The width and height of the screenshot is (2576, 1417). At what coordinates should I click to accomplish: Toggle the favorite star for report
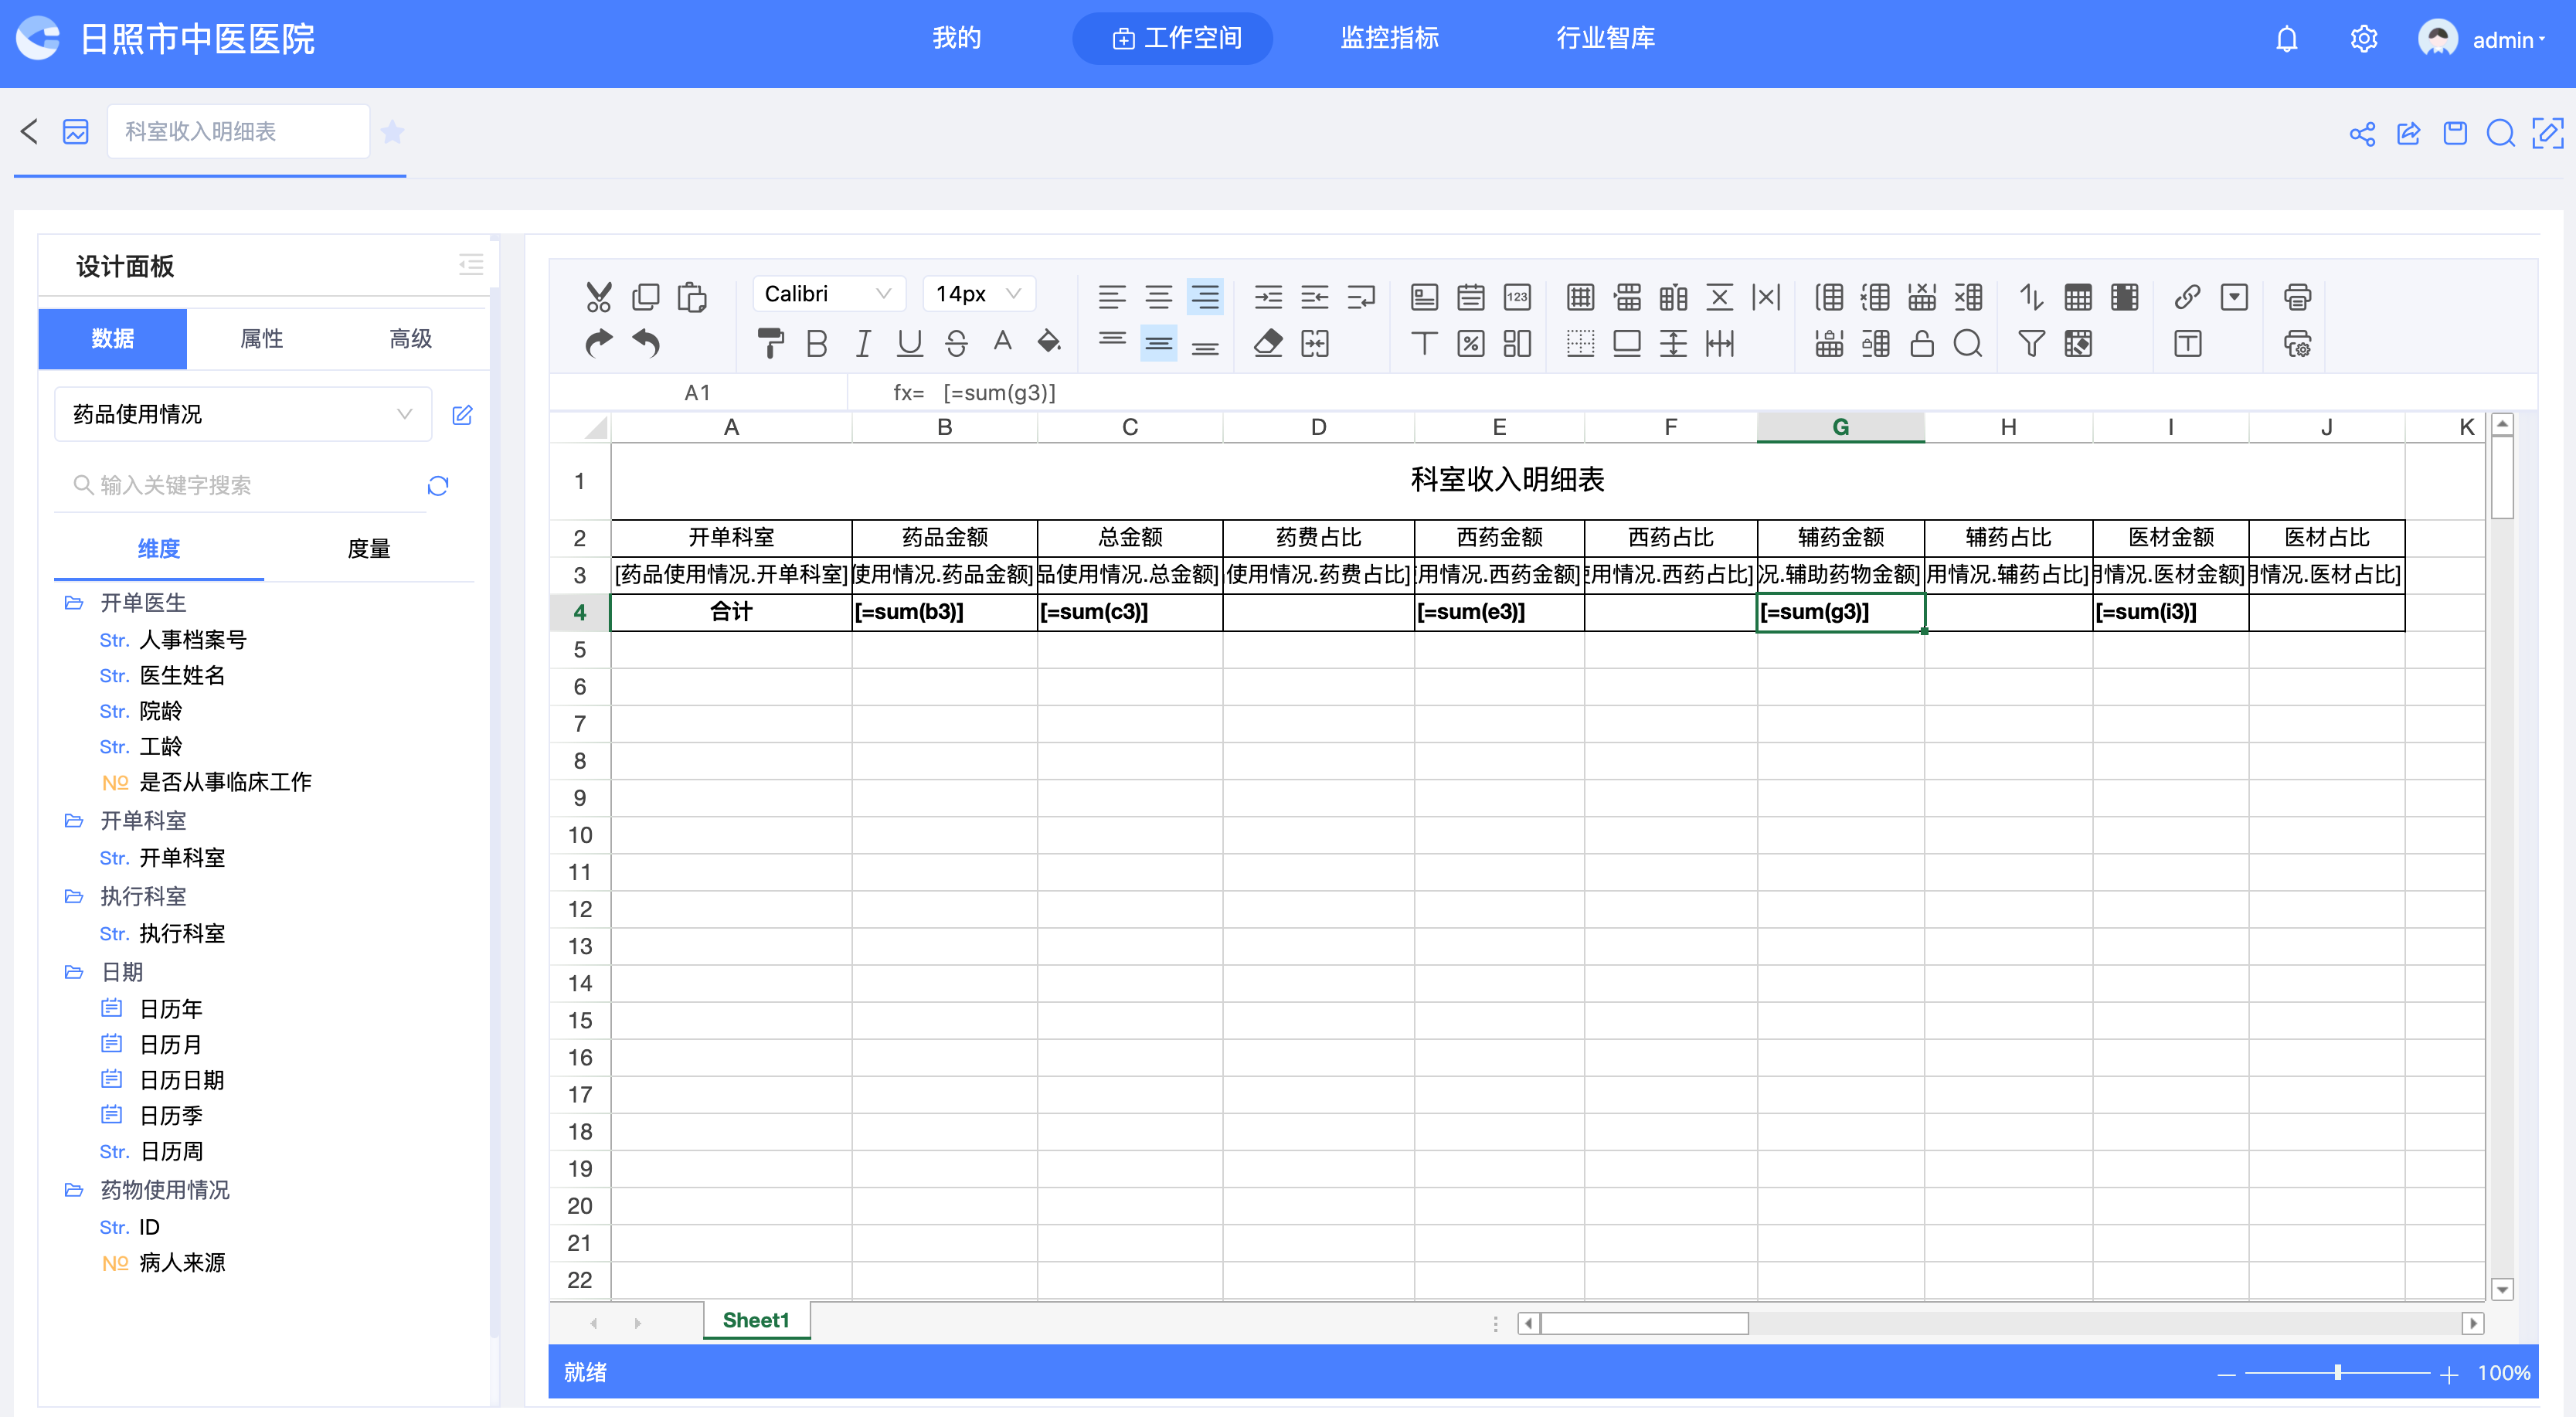pyautogui.click(x=393, y=132)
